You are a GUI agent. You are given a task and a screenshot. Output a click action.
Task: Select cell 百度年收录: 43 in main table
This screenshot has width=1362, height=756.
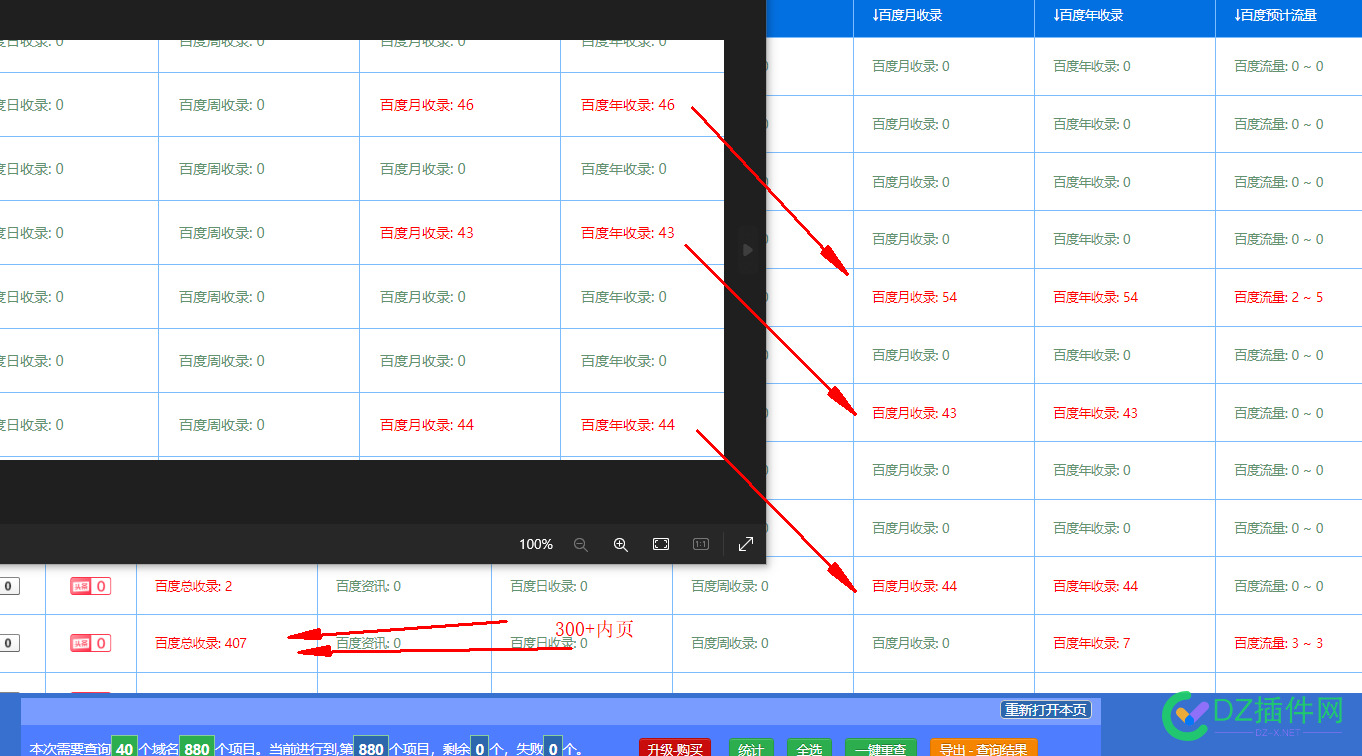point(1095,413)
